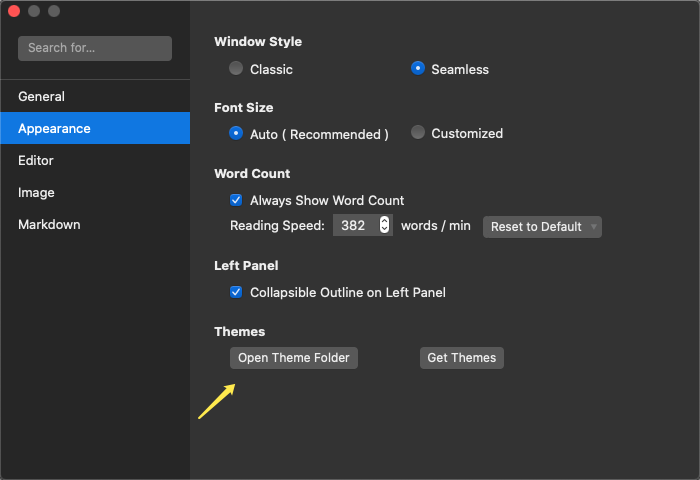
Task: Choose the Seamless window style
Action: coord(418,69)
